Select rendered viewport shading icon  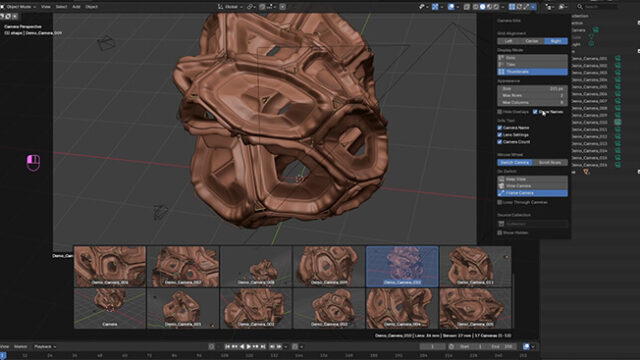coord(496,7)
